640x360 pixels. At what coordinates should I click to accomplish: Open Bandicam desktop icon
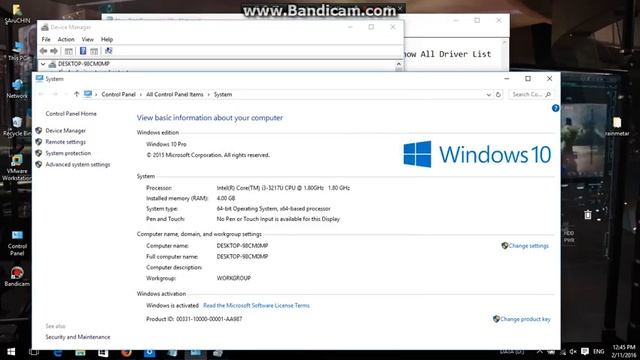point(17,277)
